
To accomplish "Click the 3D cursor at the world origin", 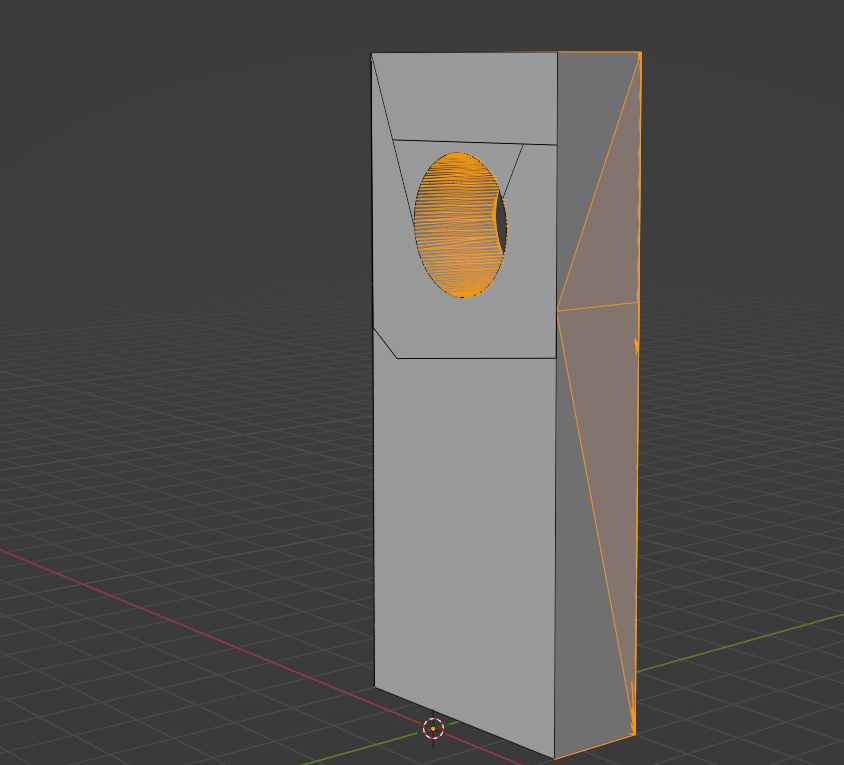I will click(433, 728).
